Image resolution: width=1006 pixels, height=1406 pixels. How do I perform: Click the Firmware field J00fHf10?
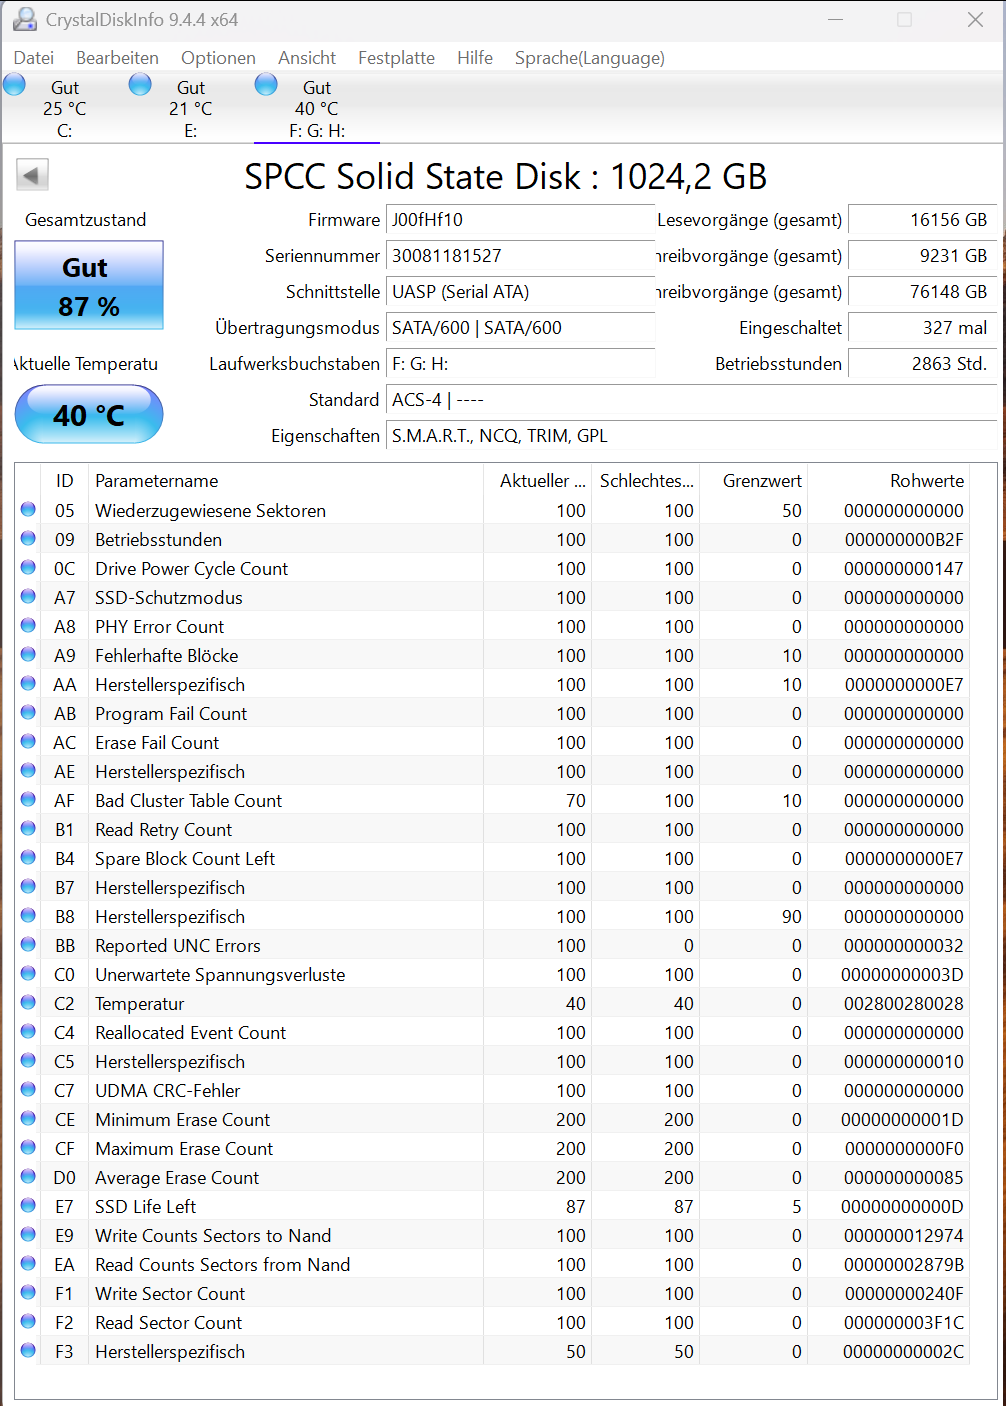521,220
